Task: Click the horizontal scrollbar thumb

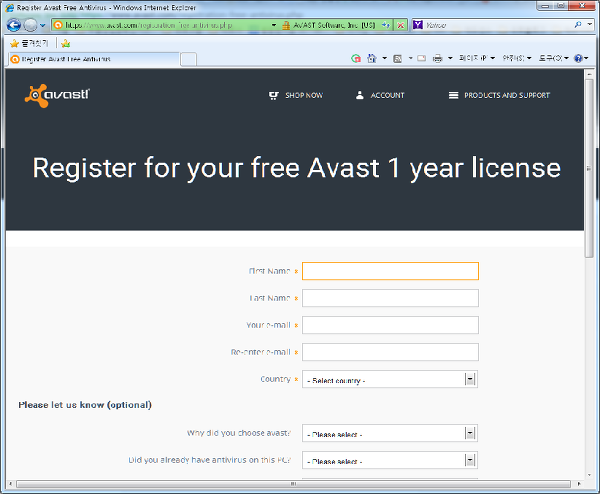Action: [x=293, y=484]
